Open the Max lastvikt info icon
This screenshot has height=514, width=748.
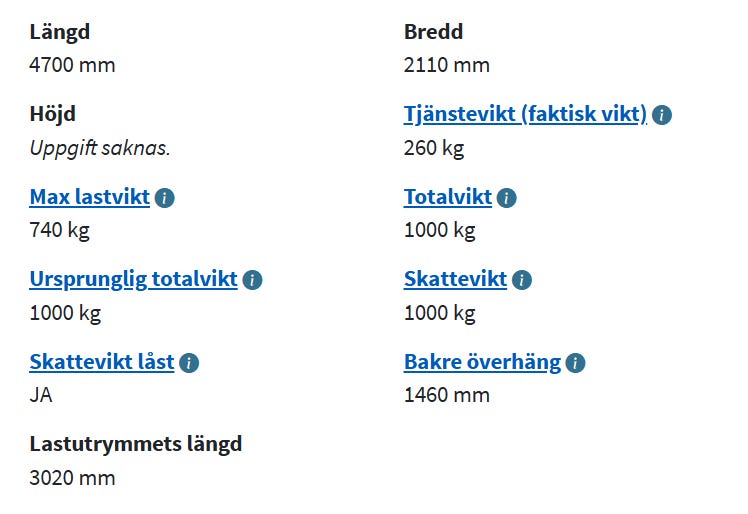pyautogui.click(x=165, y=198)
